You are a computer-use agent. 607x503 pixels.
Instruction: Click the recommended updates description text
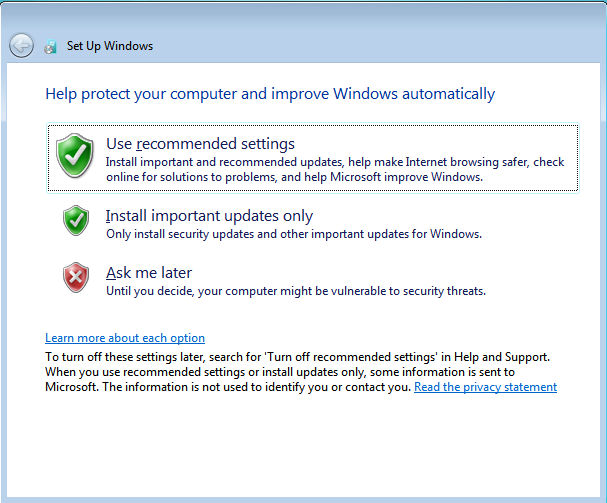(x=335, y=169)
